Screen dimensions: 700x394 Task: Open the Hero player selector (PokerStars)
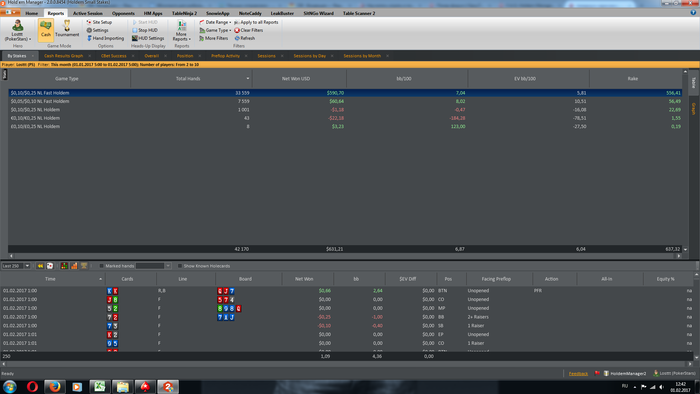[x=17, y=30]
